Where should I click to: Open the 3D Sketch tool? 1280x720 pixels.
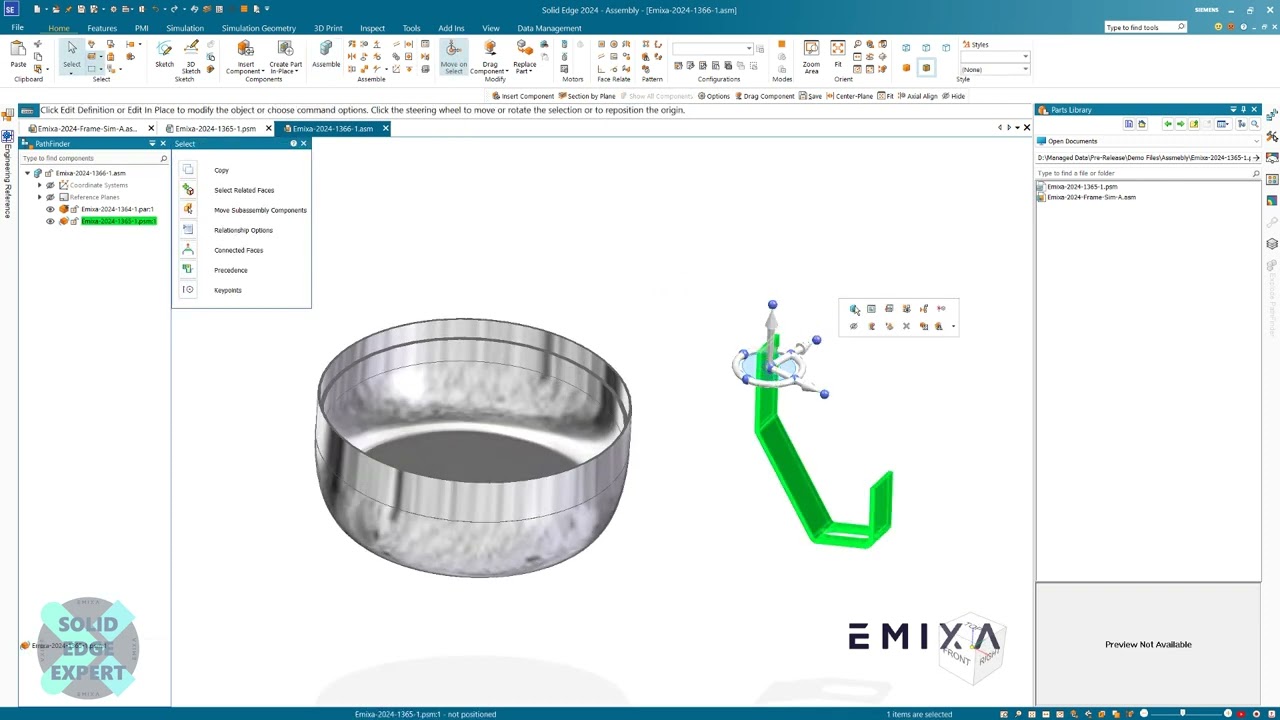191,56
